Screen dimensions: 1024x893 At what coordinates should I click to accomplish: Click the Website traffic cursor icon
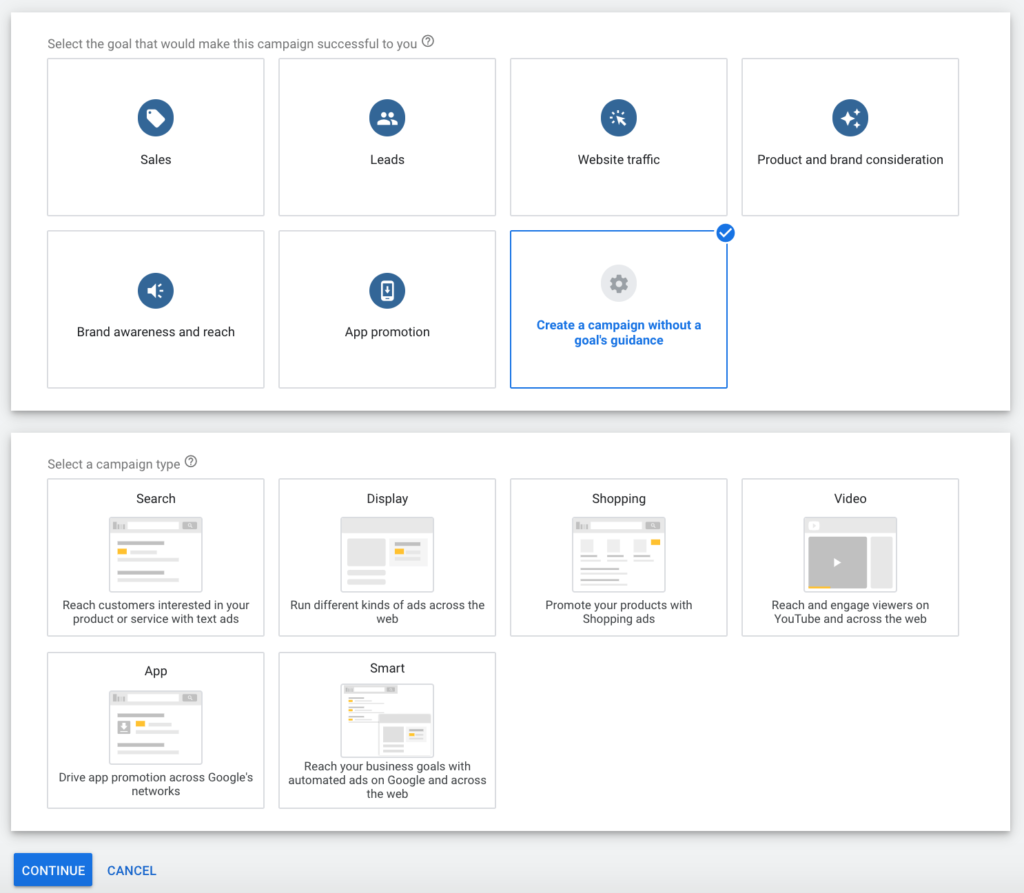618,118
